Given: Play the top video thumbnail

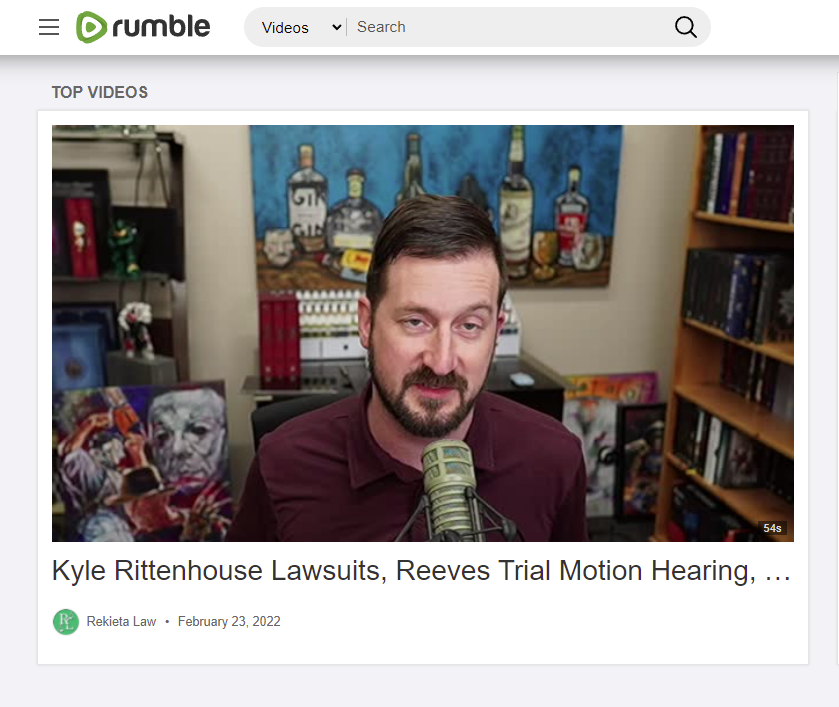Looking at the screenshot, I should pyautogui.click(x=423, y=333).
